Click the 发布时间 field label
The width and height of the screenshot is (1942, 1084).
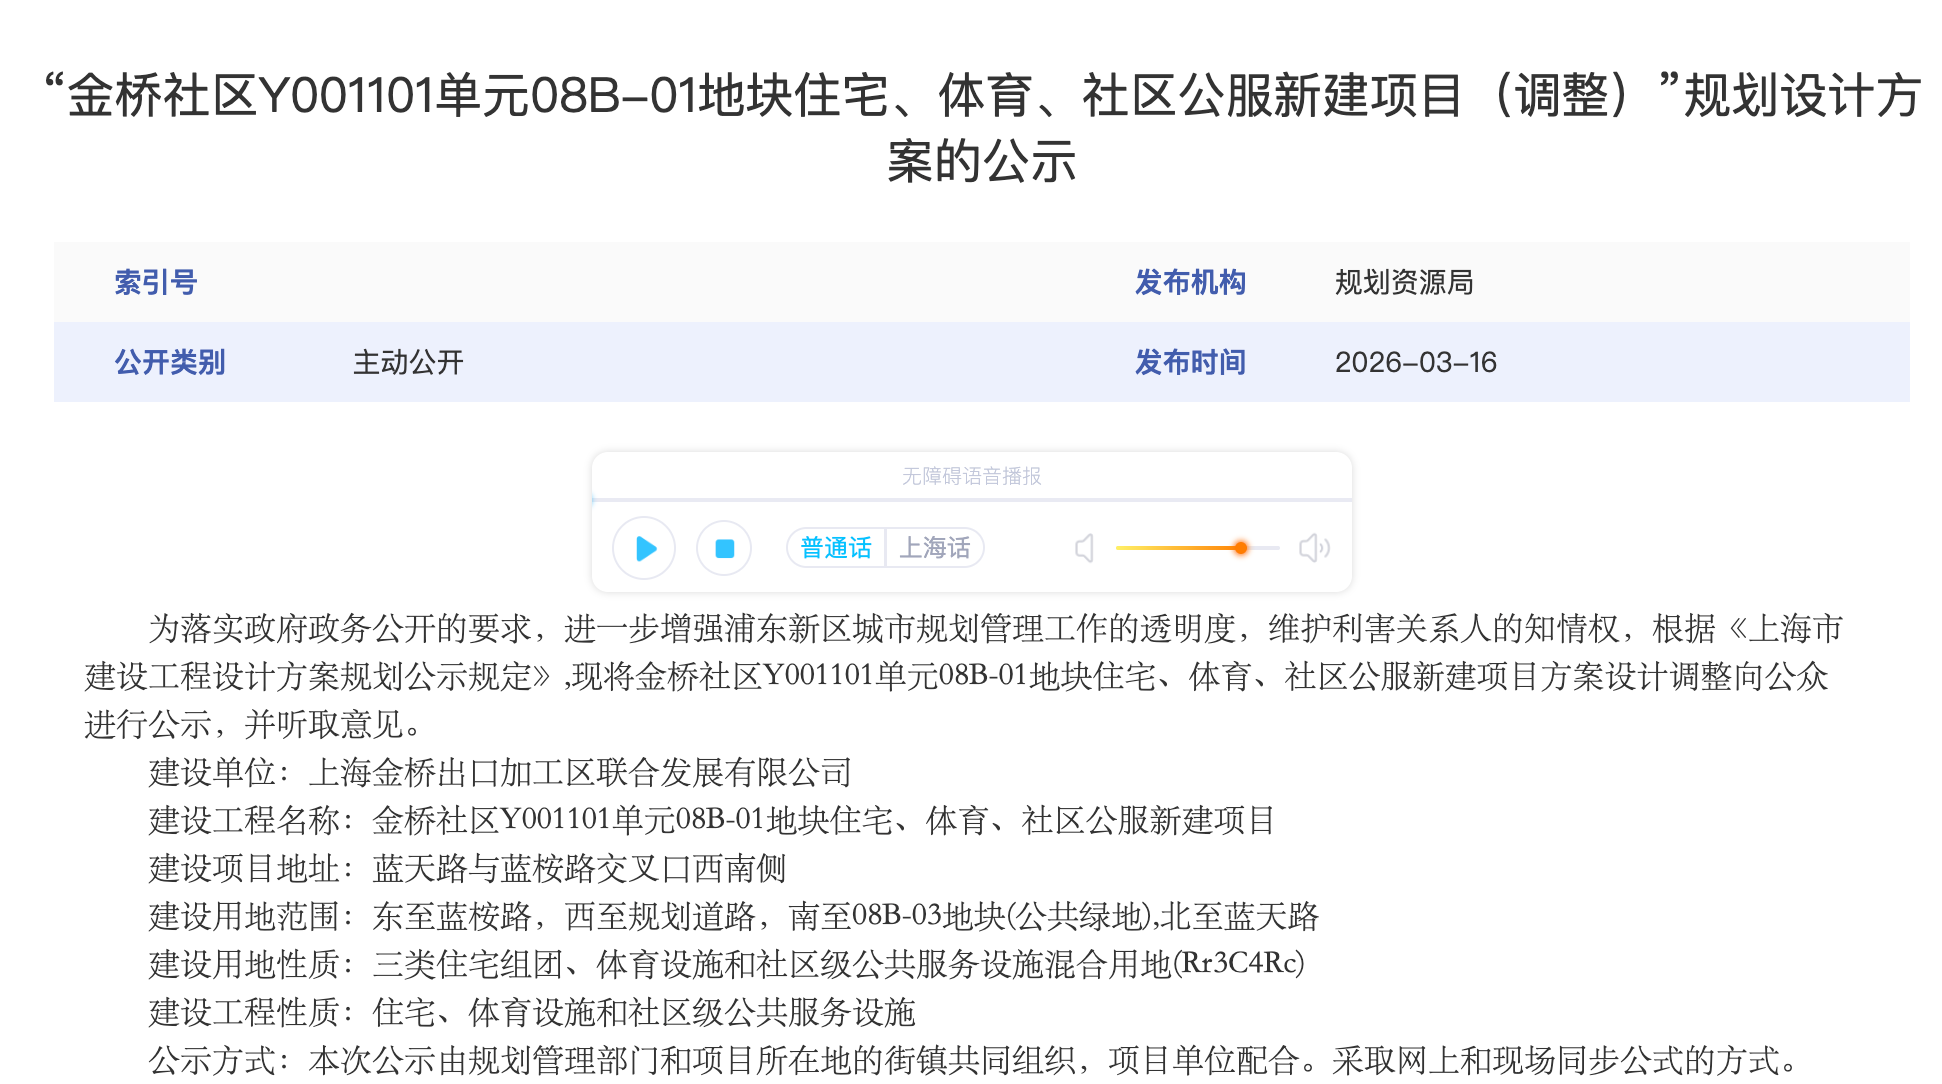click(x=1189, y=362)
